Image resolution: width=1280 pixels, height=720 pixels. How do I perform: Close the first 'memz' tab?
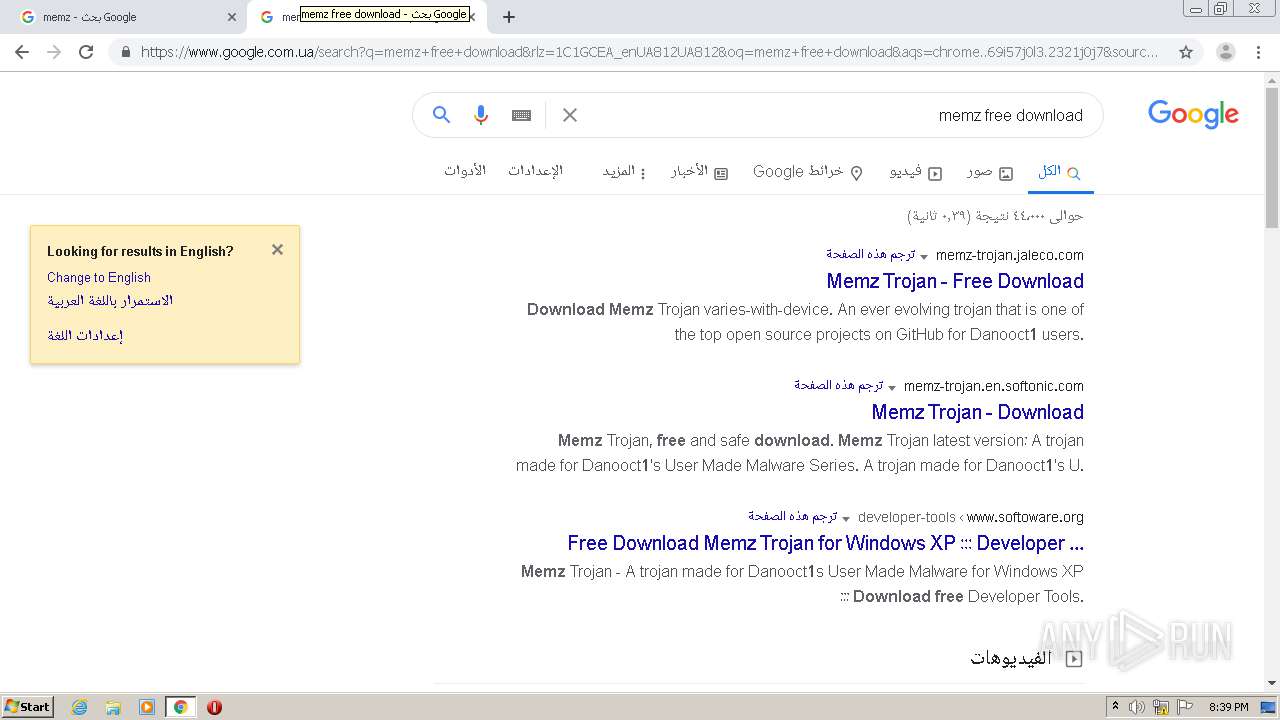232,17
